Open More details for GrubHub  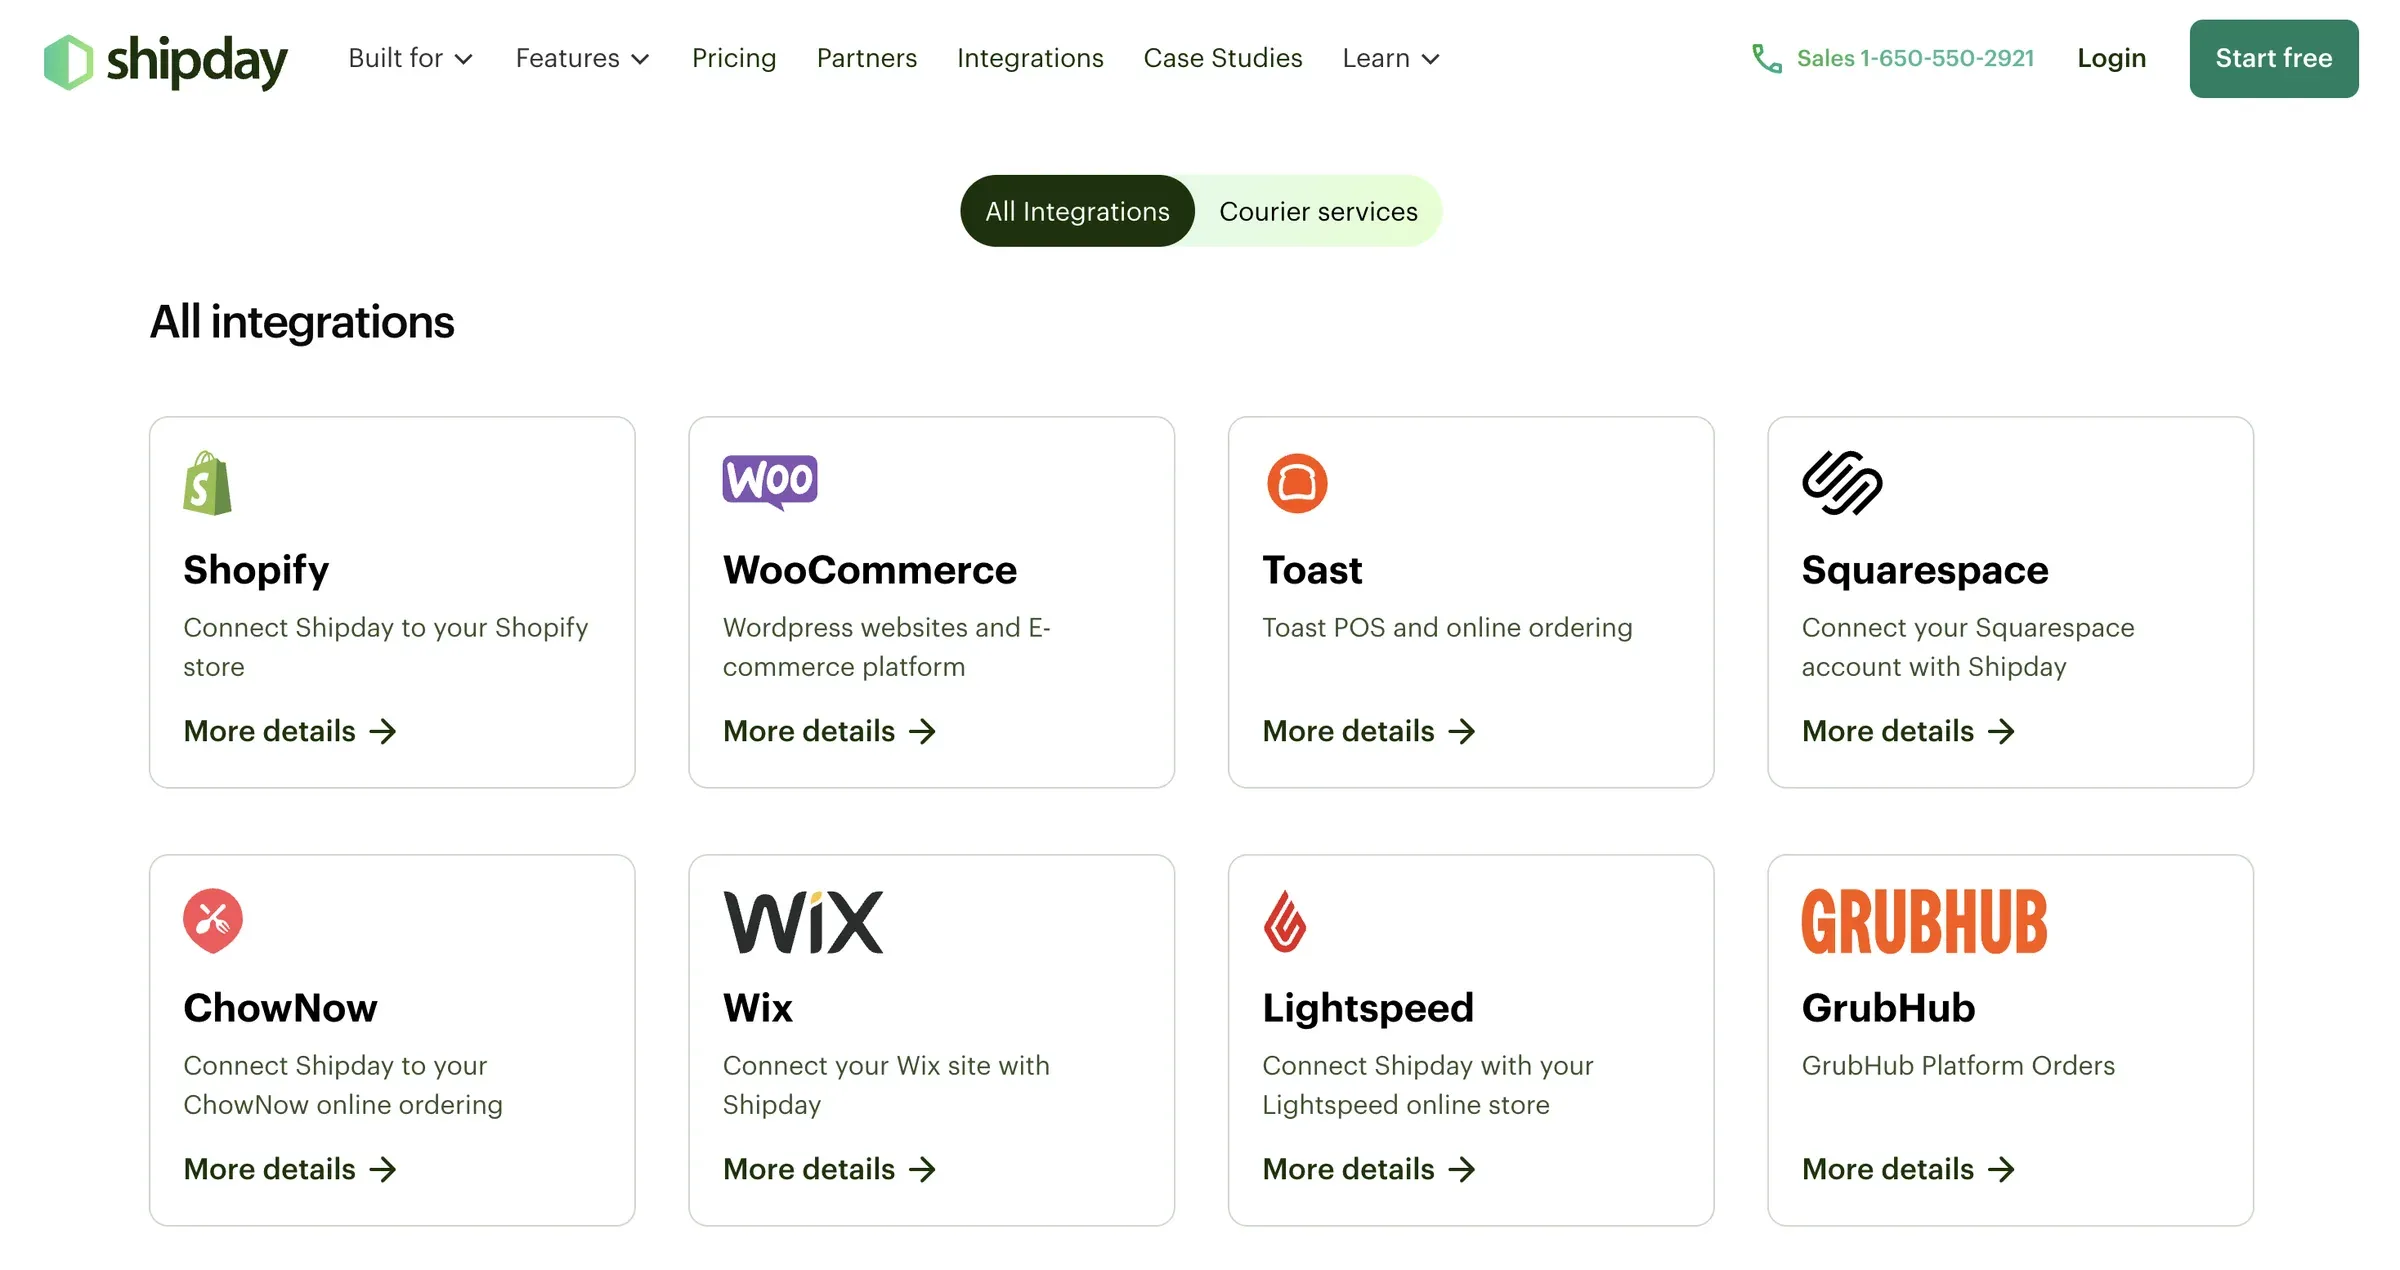[x=1908, y=1170]
